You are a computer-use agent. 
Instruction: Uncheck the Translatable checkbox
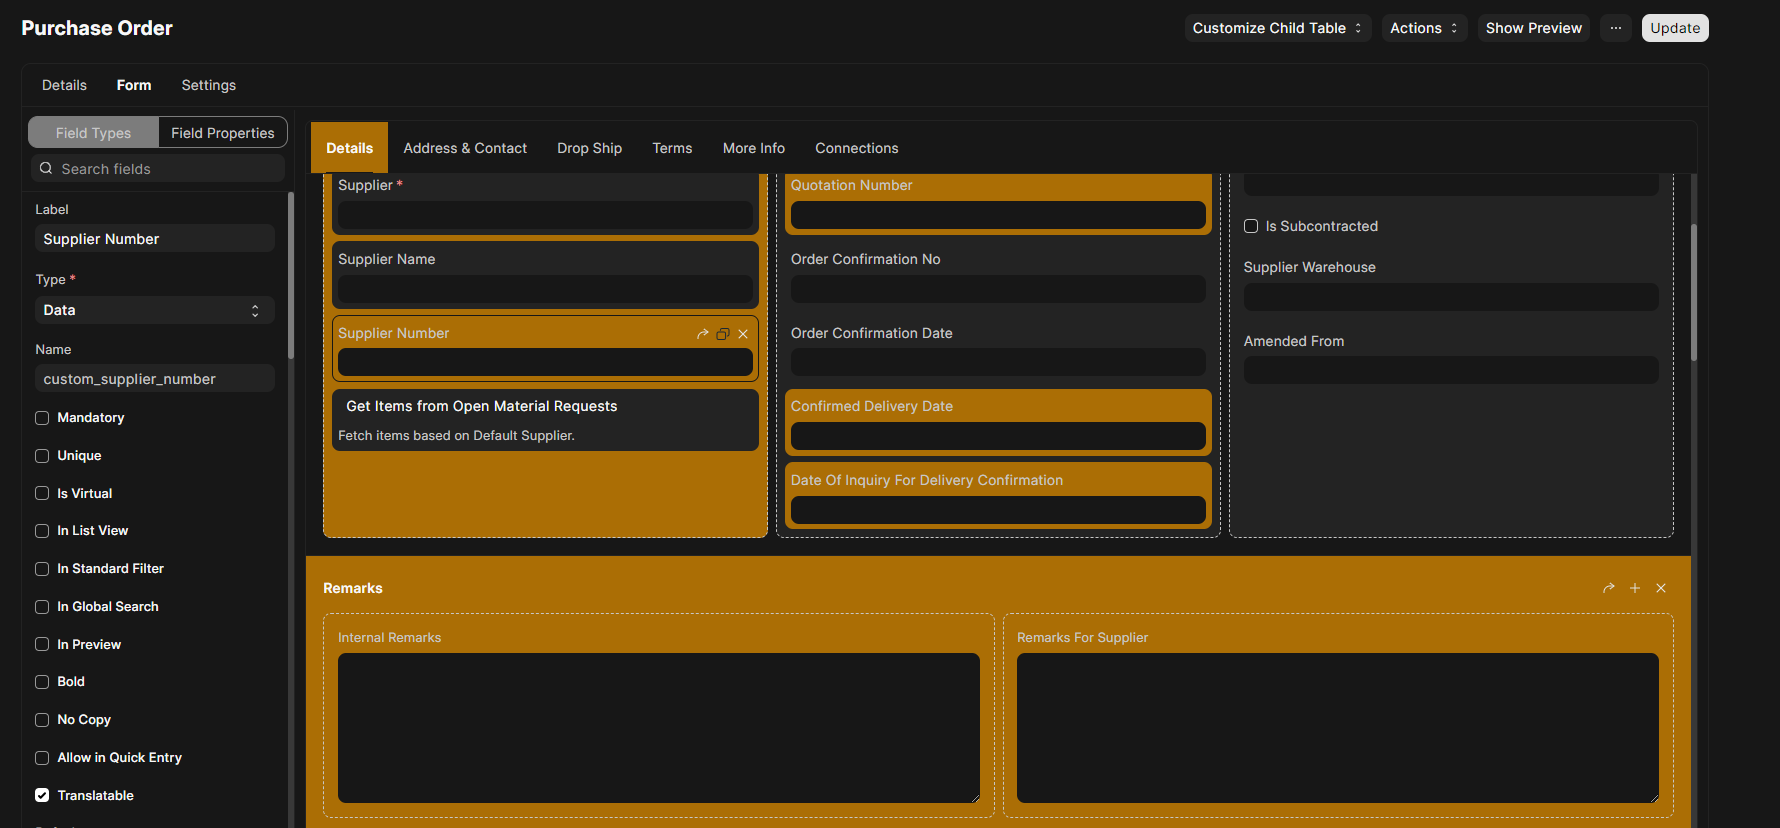click(42, 796)
